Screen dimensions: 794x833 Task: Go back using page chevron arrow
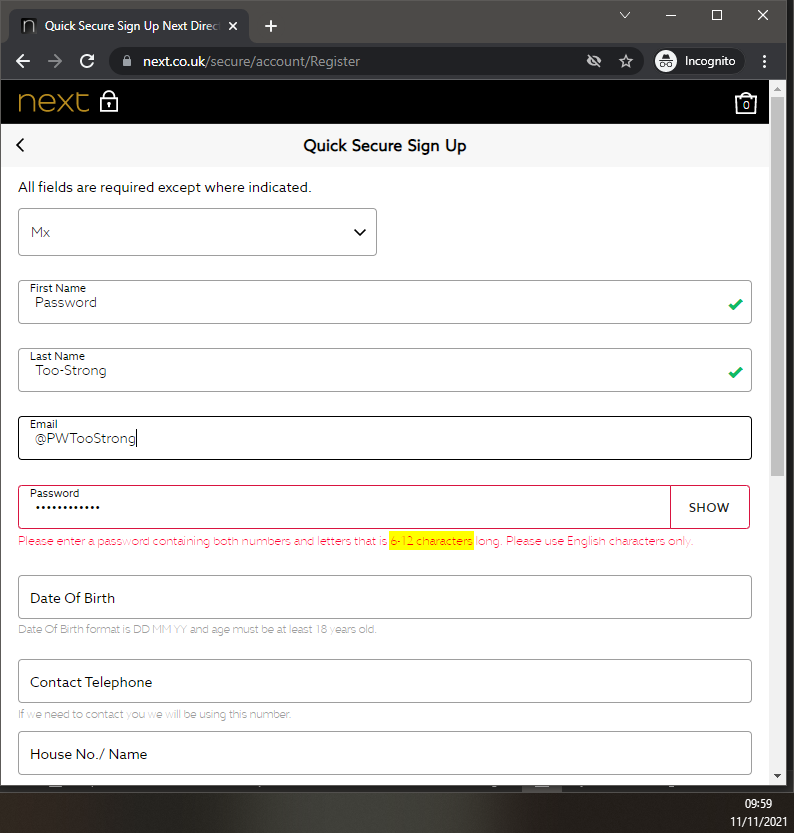[x=20, y=145]
